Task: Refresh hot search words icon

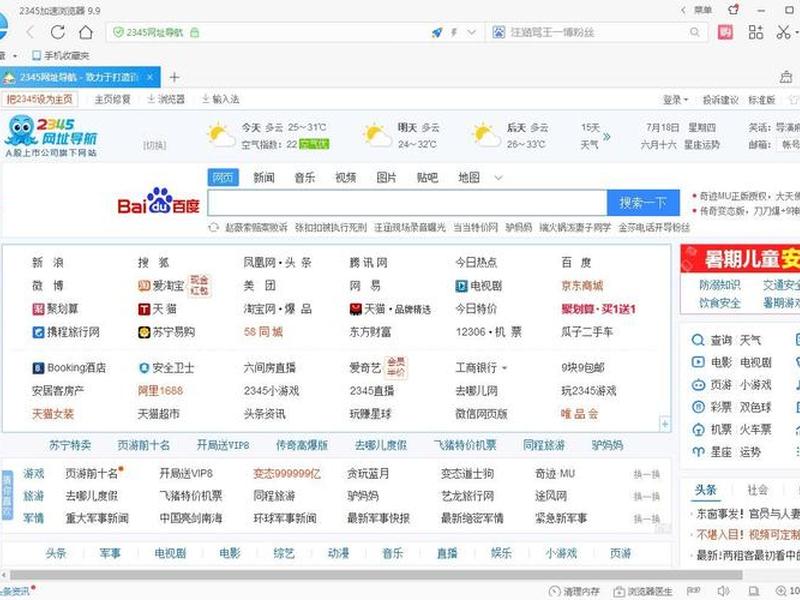Action: point(213,228)
